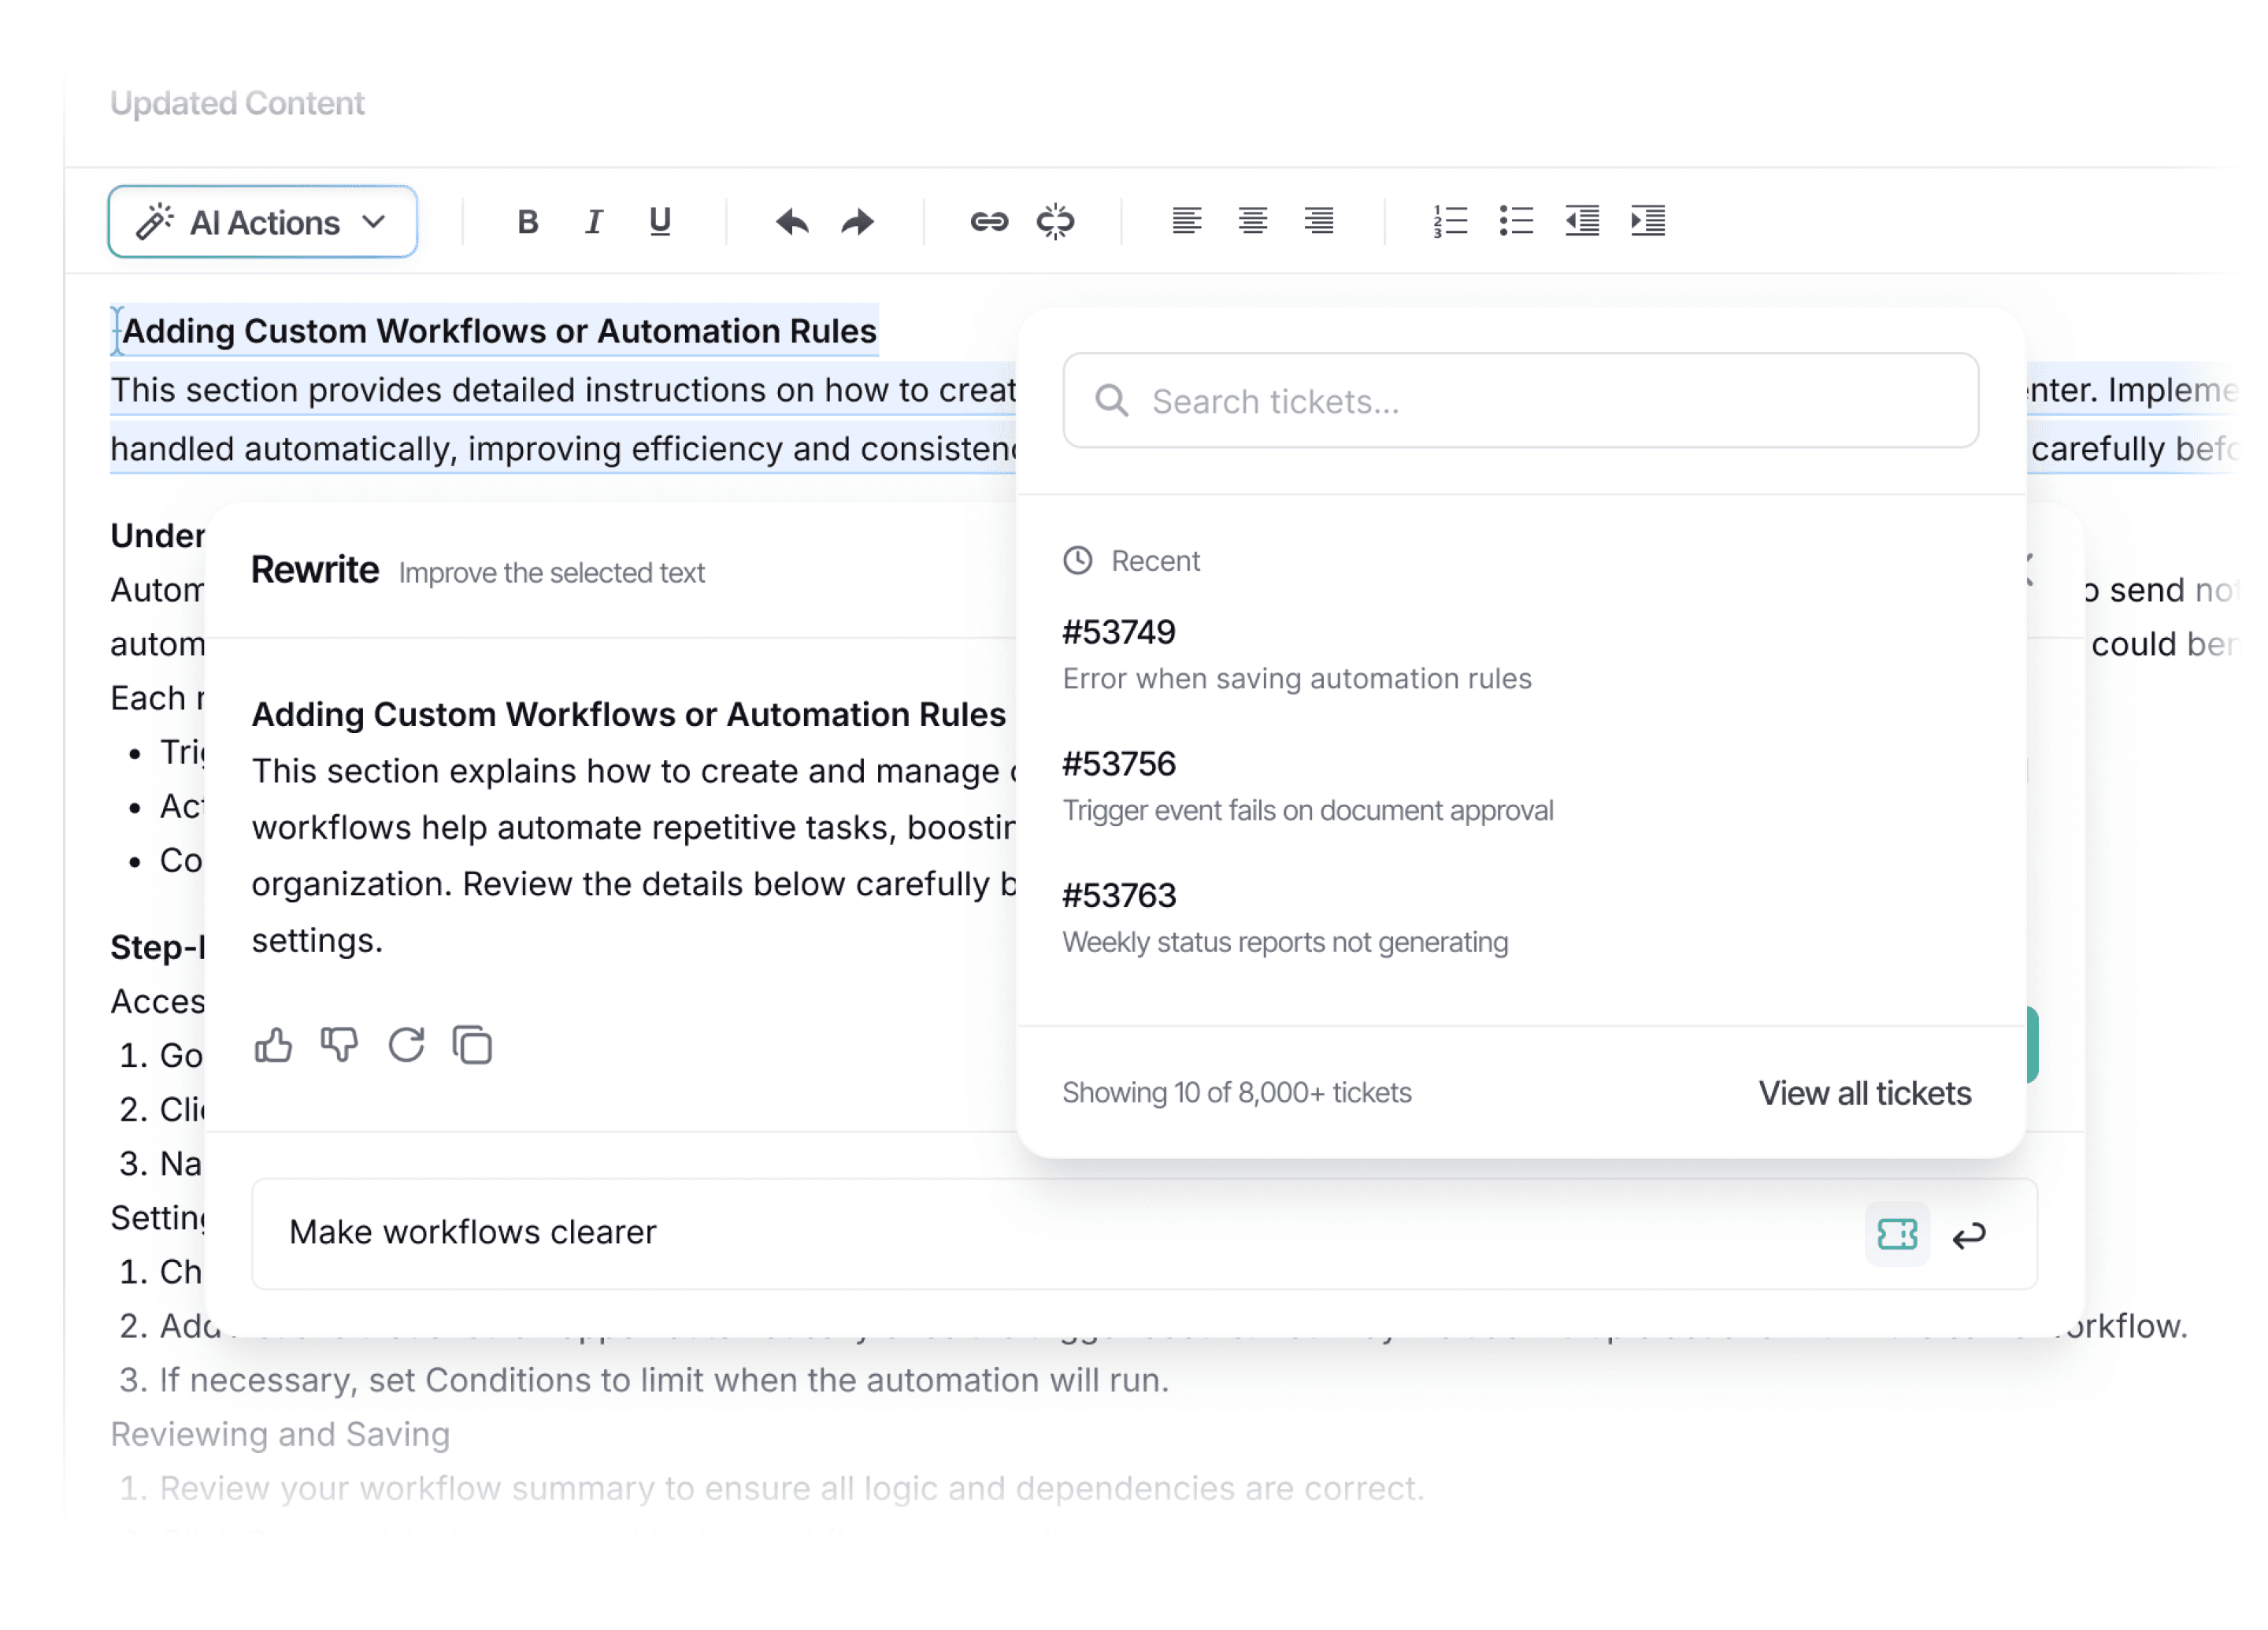Remove link using the unlink icon
2268x1630 pixels.
tap(1054, 222)
